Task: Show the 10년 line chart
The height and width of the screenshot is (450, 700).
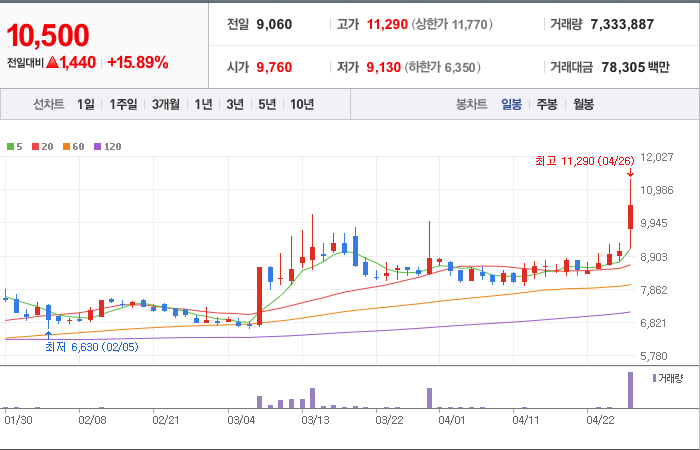Action: point(302,104)
